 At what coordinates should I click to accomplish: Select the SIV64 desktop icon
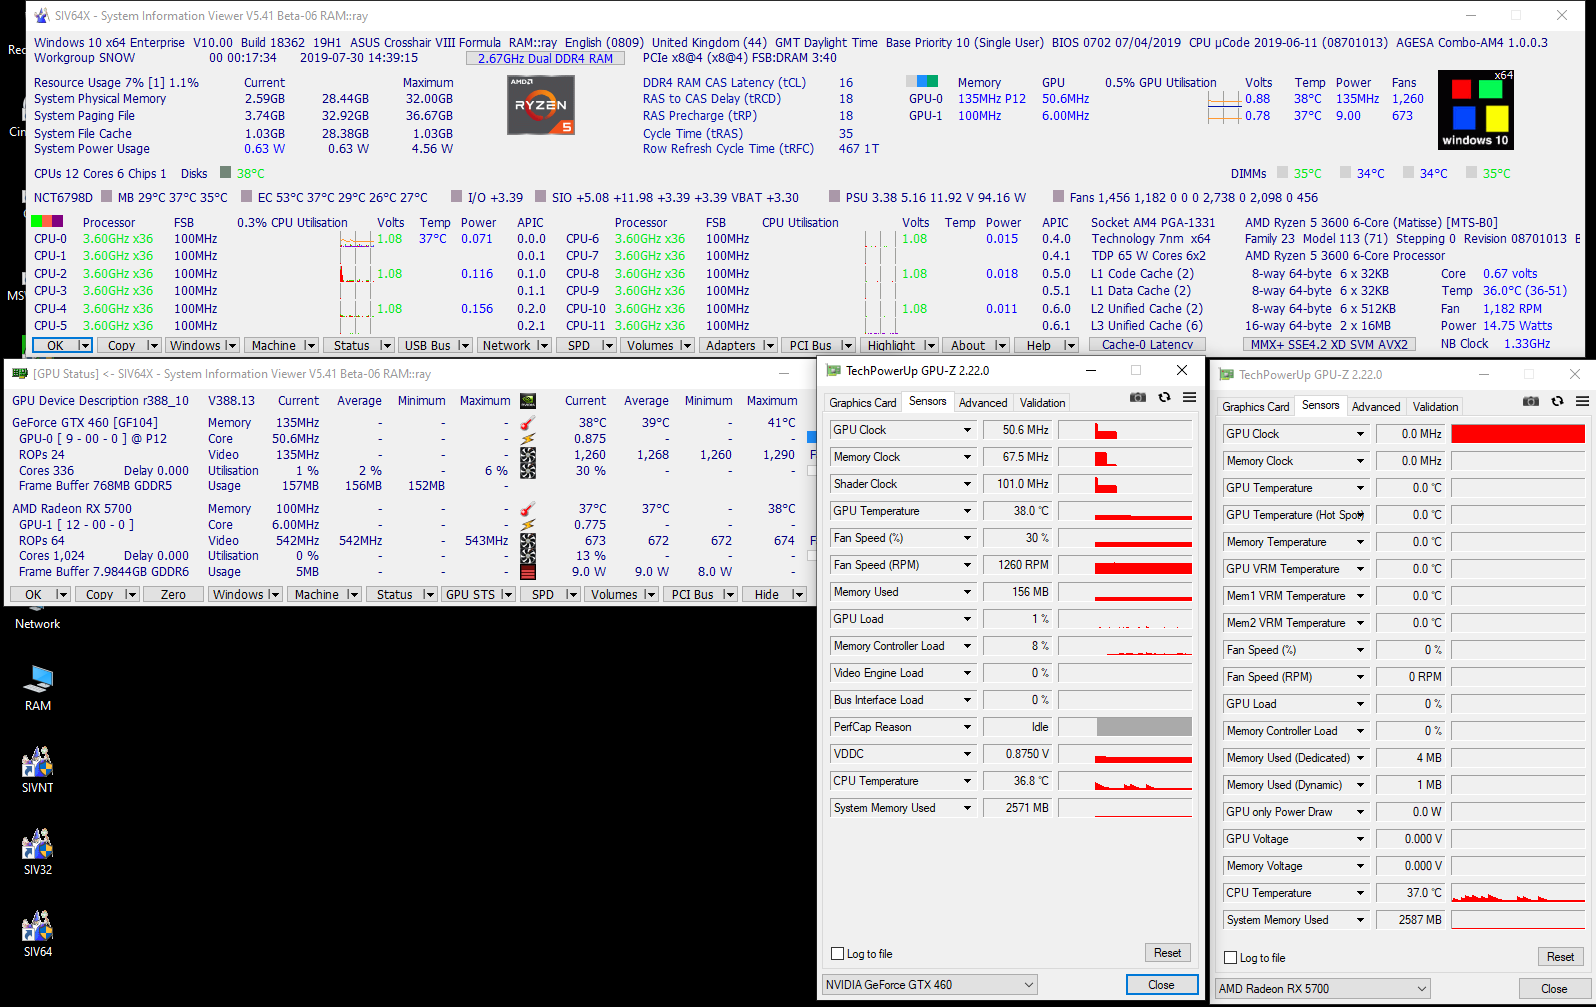click(37, 934)
